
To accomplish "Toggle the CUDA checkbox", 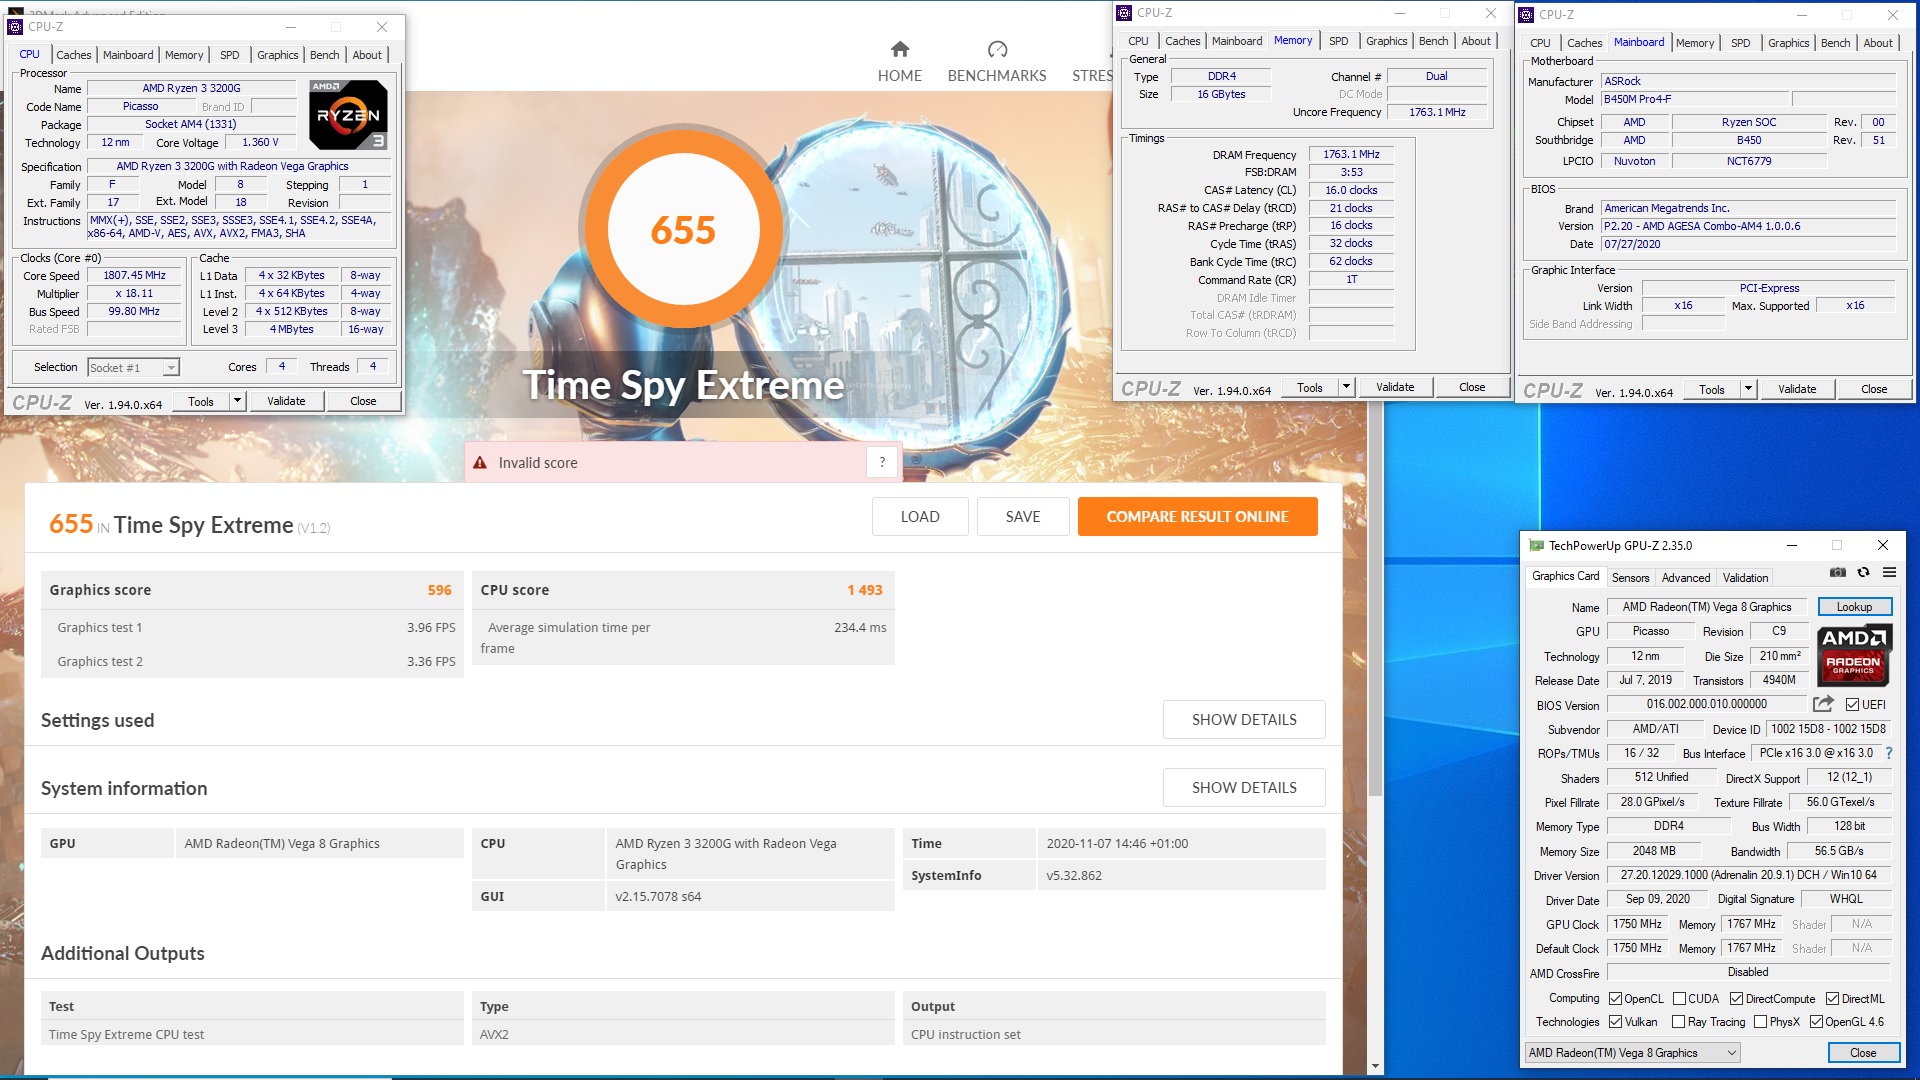I will click(1679, 999).
